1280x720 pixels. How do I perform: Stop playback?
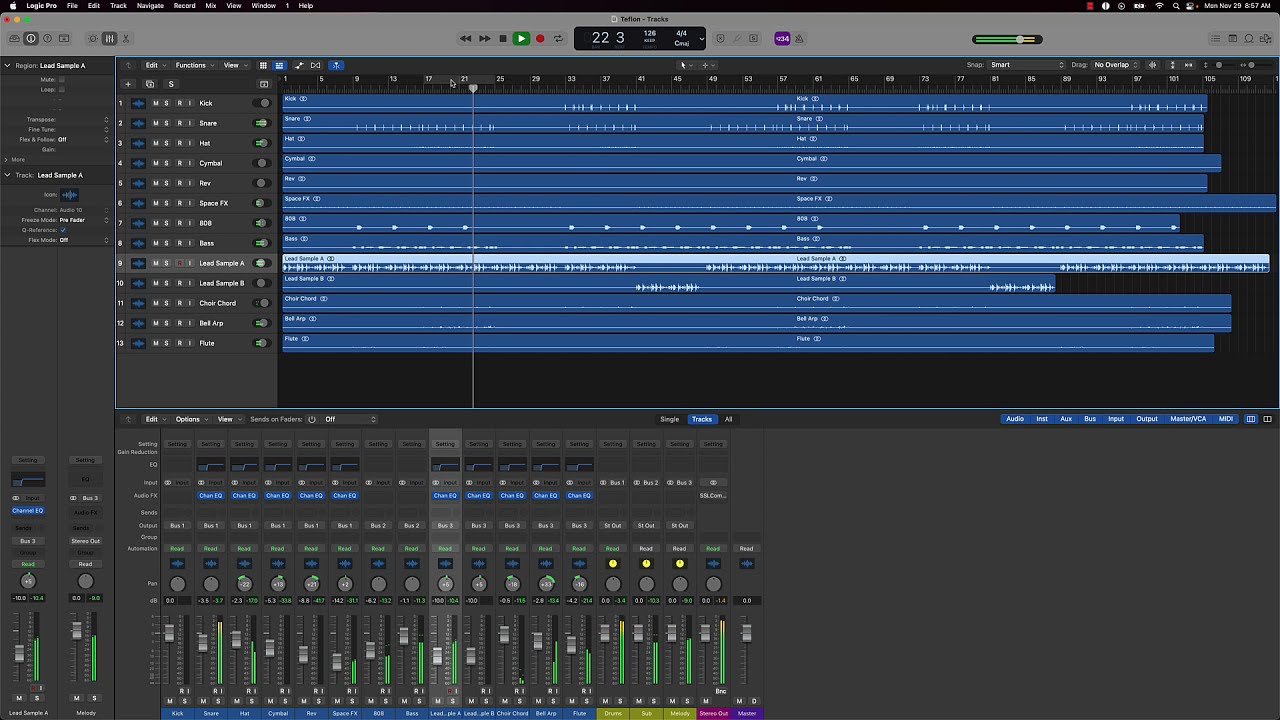503,39
